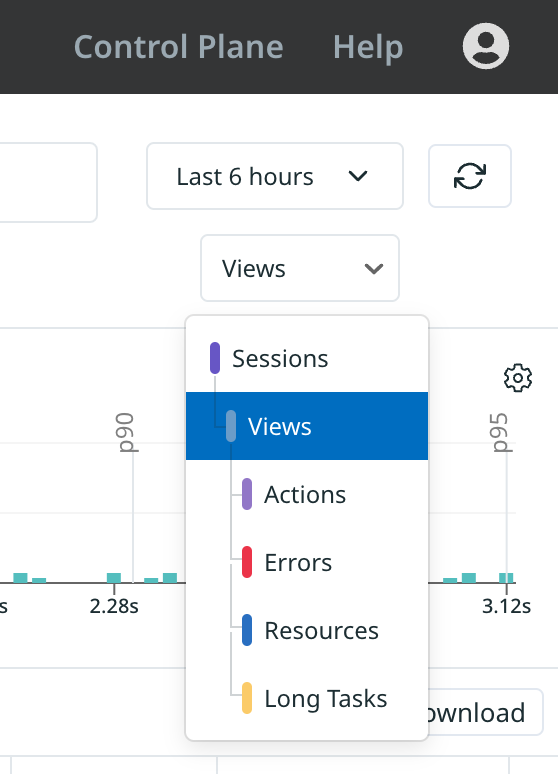The width and height of the screenshot is (558, 774).
Task: Click the lavender Actions color marker
Action: [x=247, y=494]
